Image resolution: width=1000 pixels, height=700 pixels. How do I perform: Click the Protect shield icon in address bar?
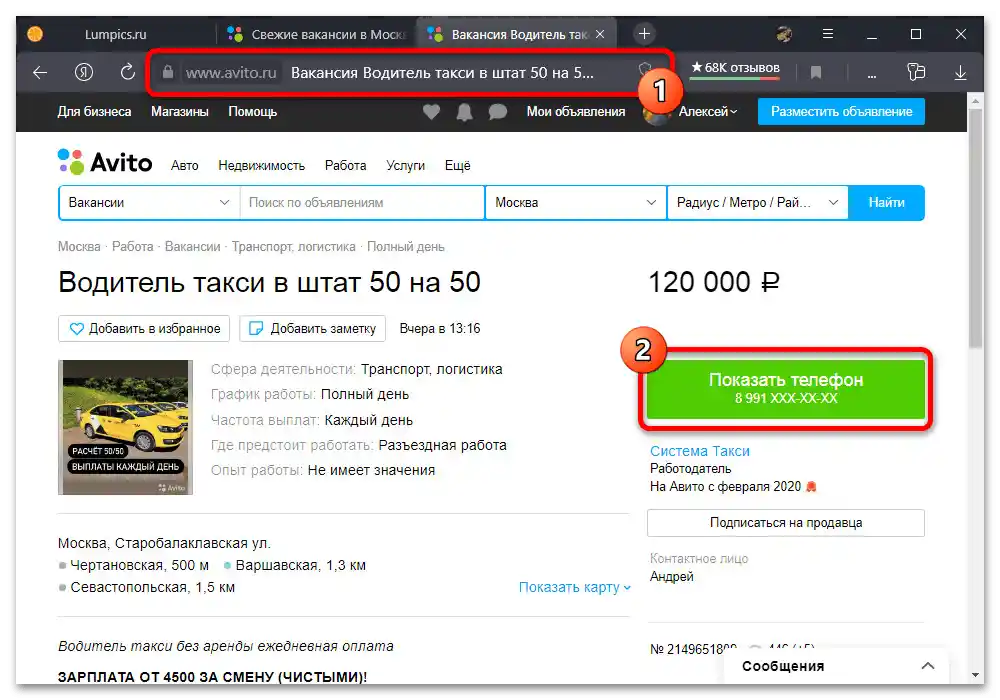645,69
